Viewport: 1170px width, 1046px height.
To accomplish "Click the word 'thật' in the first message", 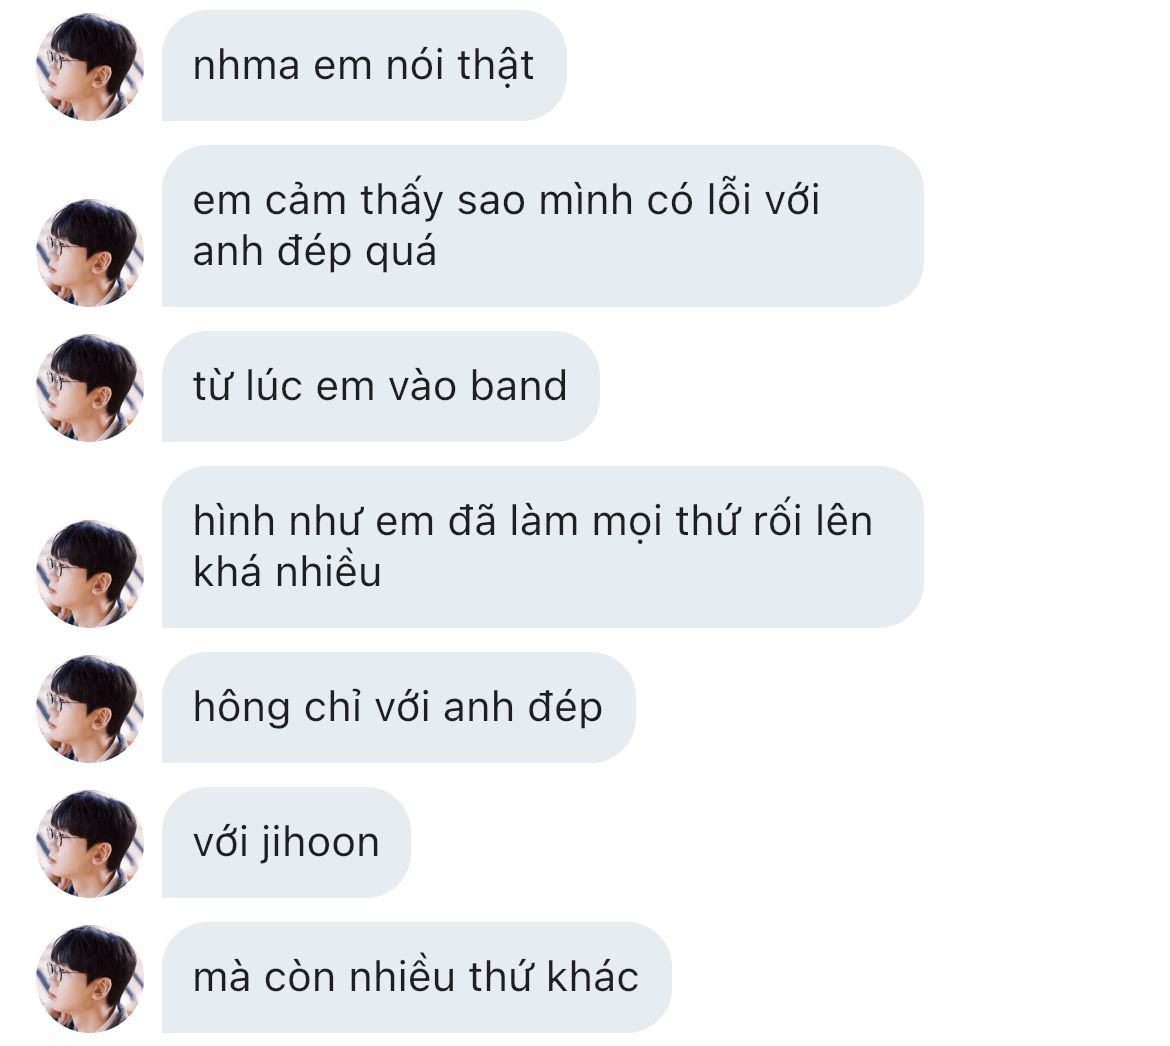I will click(495, 66).
